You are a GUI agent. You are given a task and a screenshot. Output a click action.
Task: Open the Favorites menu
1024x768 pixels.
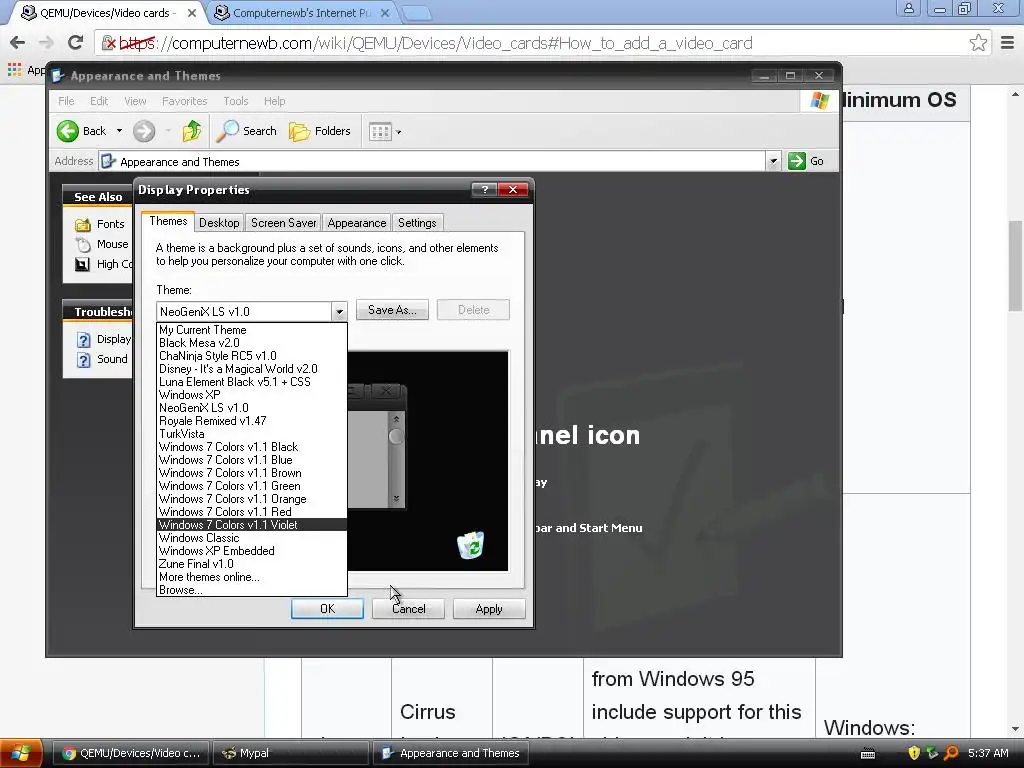click(185, 101)
